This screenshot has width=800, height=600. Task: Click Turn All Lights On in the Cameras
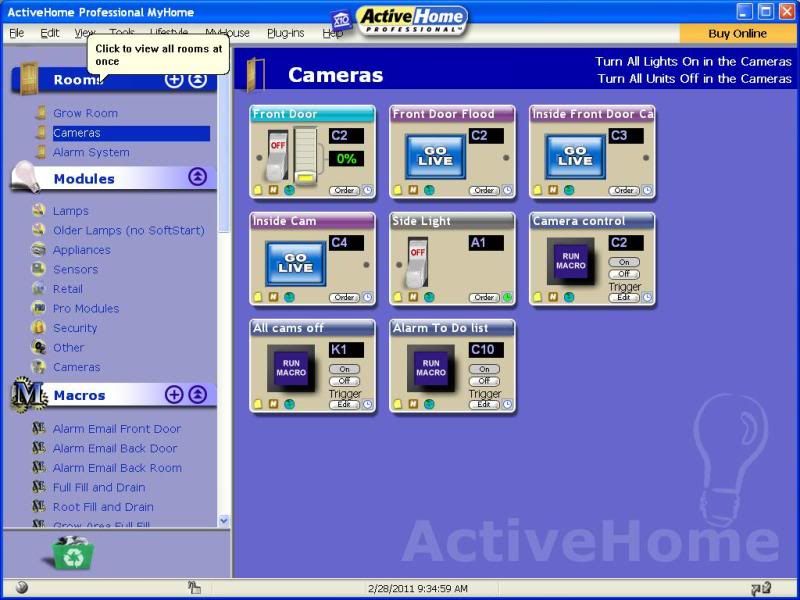(x=693, y=62)
